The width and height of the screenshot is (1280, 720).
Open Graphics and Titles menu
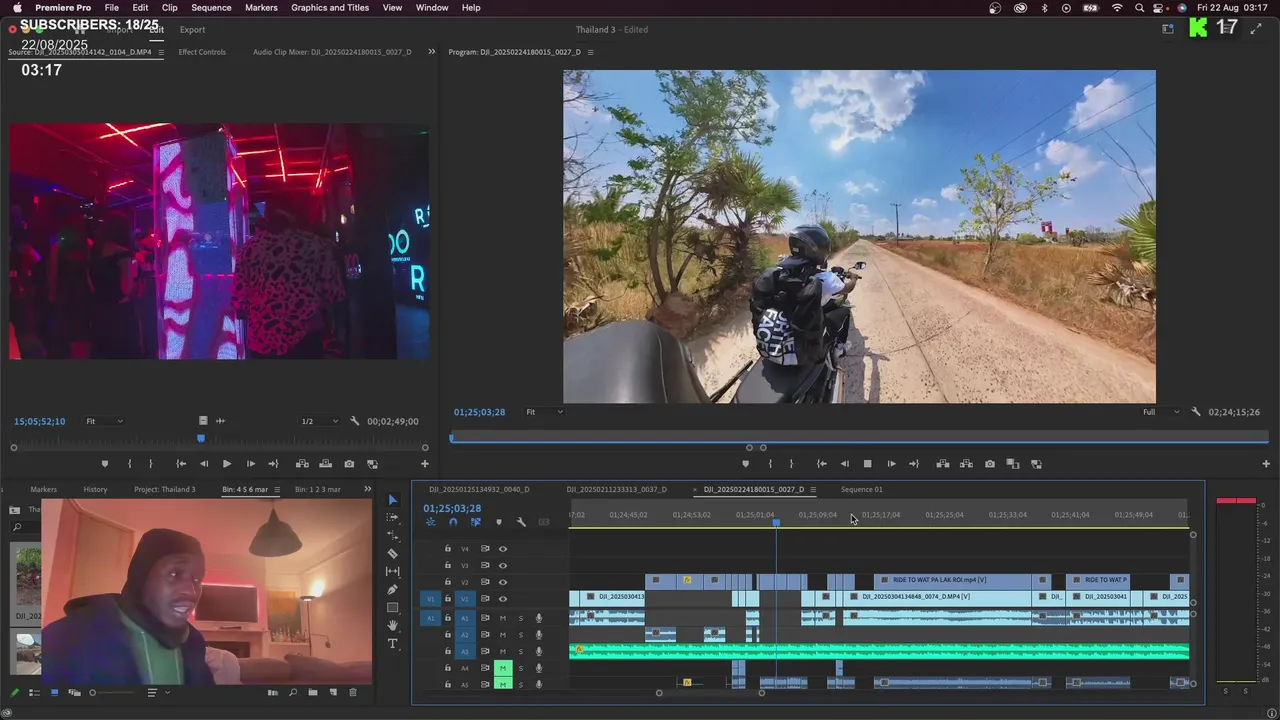[x=330, y=7]
